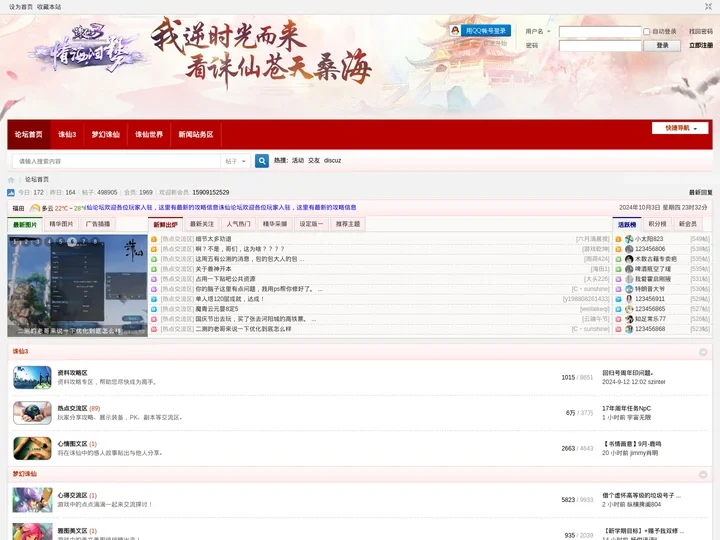This screenshot has height=540, width=720.
Task: Click the hot search term discuz
Action: pos(332,161)
